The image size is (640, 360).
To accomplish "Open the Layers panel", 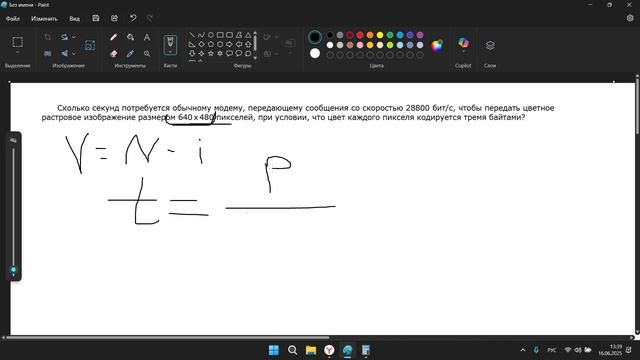I will pos(490,45).
